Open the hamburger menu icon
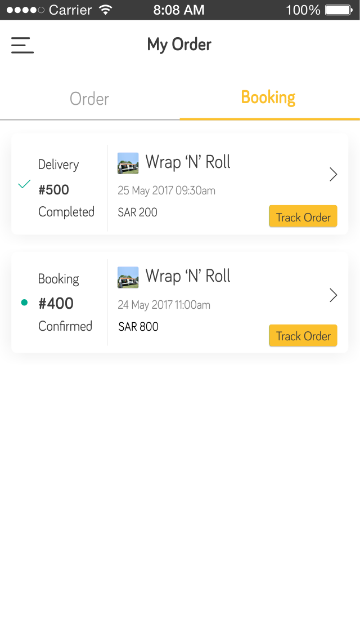Image resolution: width=360 pixels, height=640 pixels. (x=22, y=44)
